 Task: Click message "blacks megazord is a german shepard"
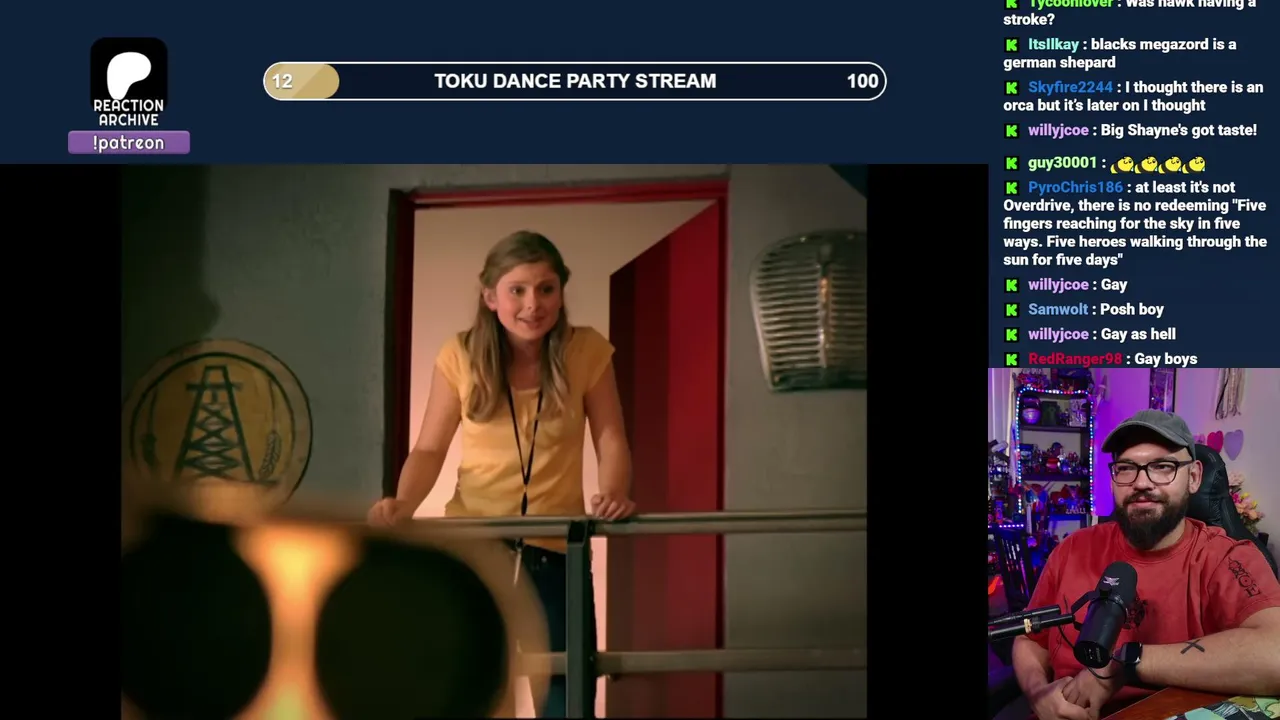click(x=1120, y=54)
